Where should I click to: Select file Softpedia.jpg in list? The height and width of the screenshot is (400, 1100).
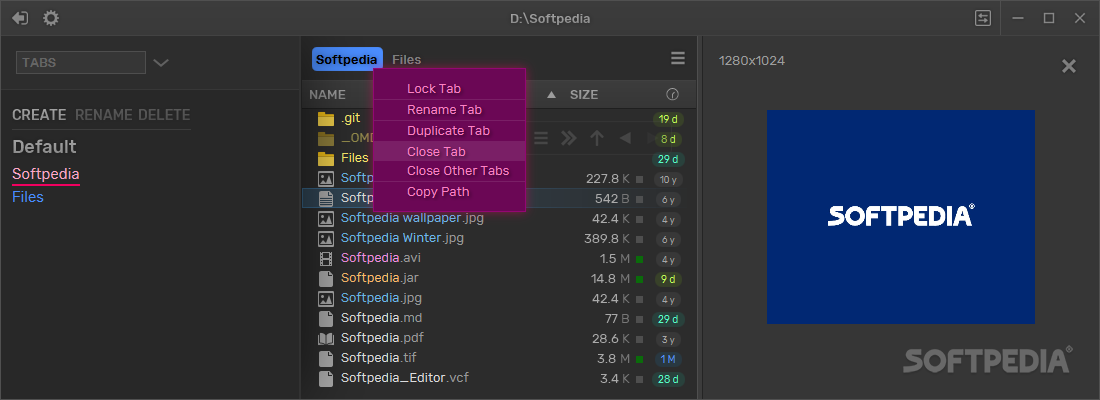click(381, 299)
